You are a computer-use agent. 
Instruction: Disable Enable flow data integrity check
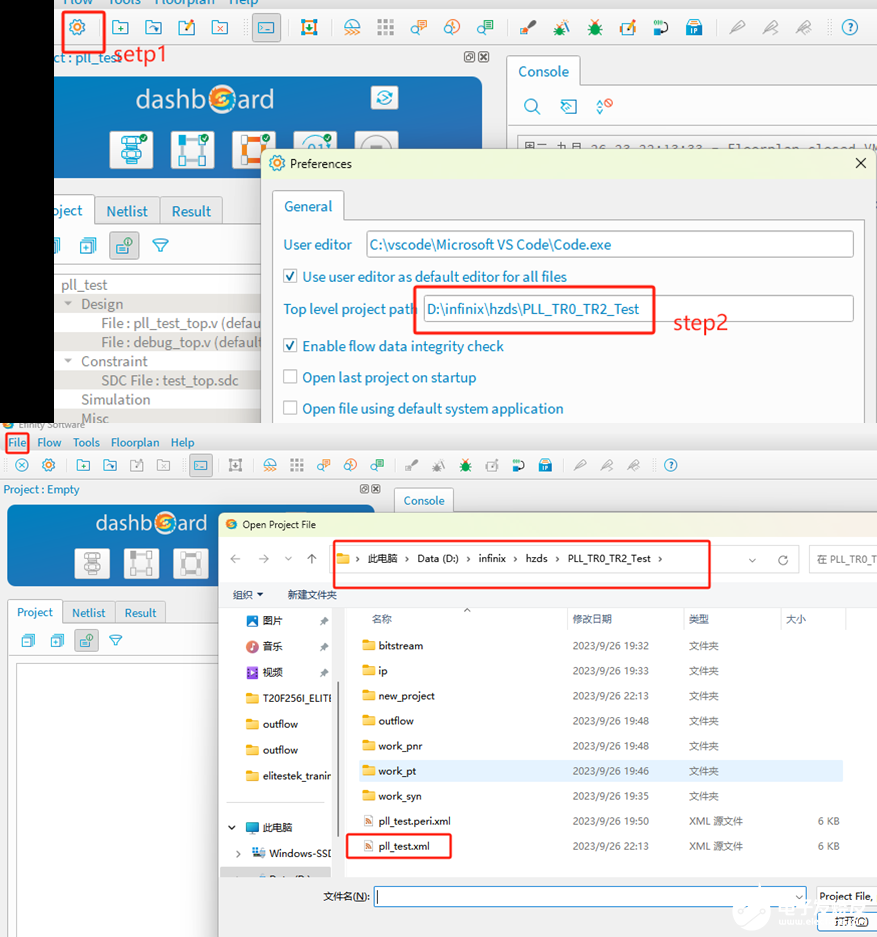291,346
